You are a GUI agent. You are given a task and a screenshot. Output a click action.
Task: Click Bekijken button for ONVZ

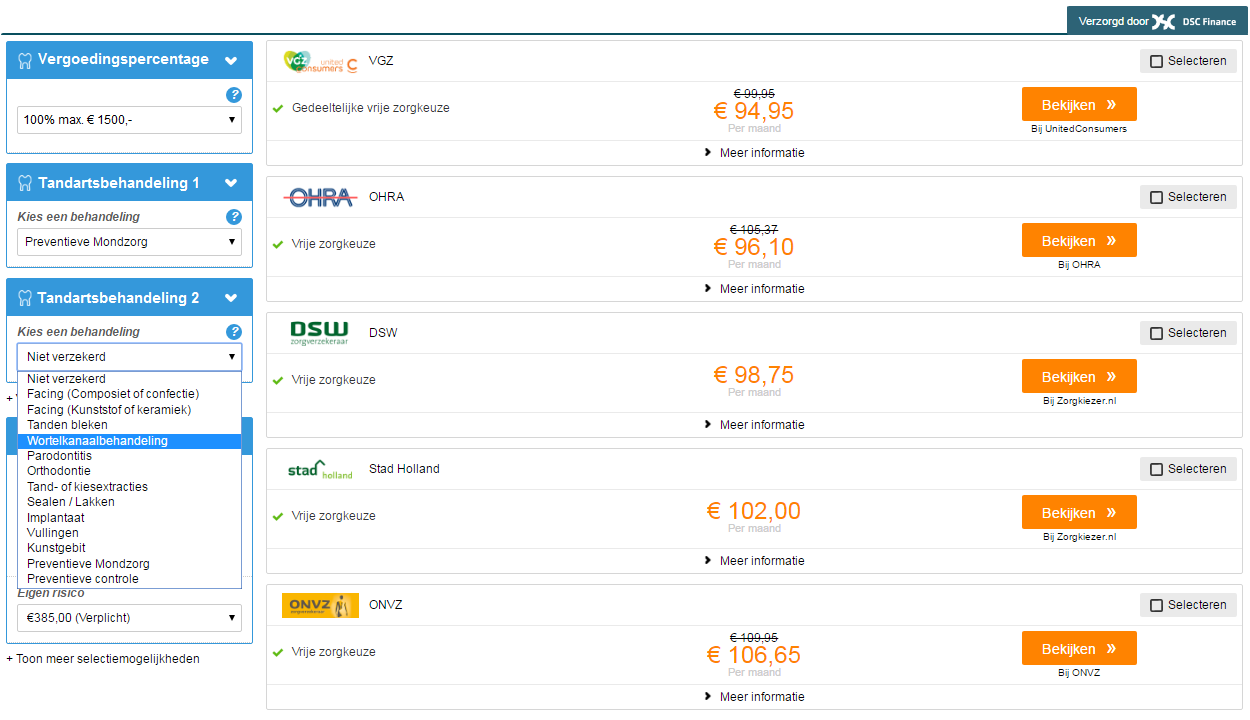click(x=1079, y=648)
